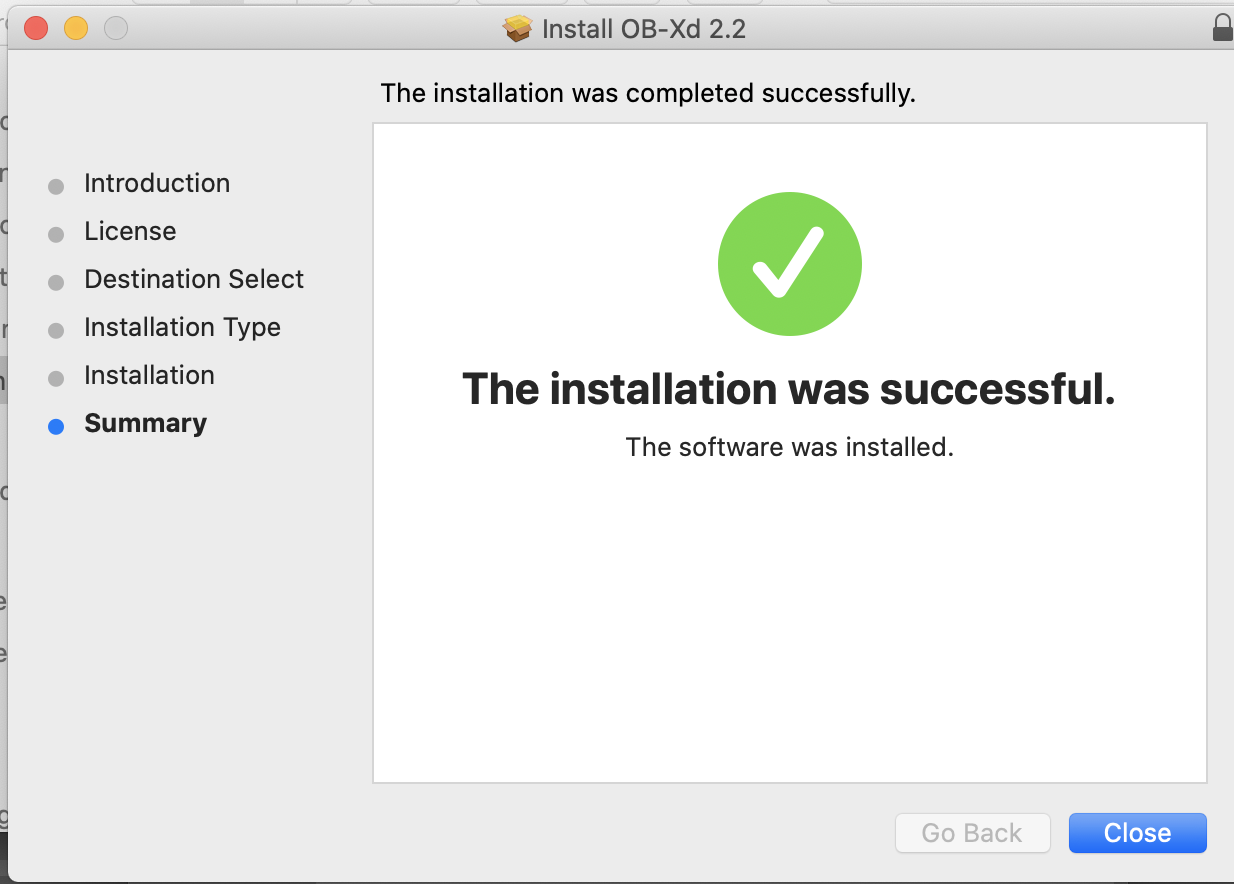Click 'The software was installed.' text

790,447
